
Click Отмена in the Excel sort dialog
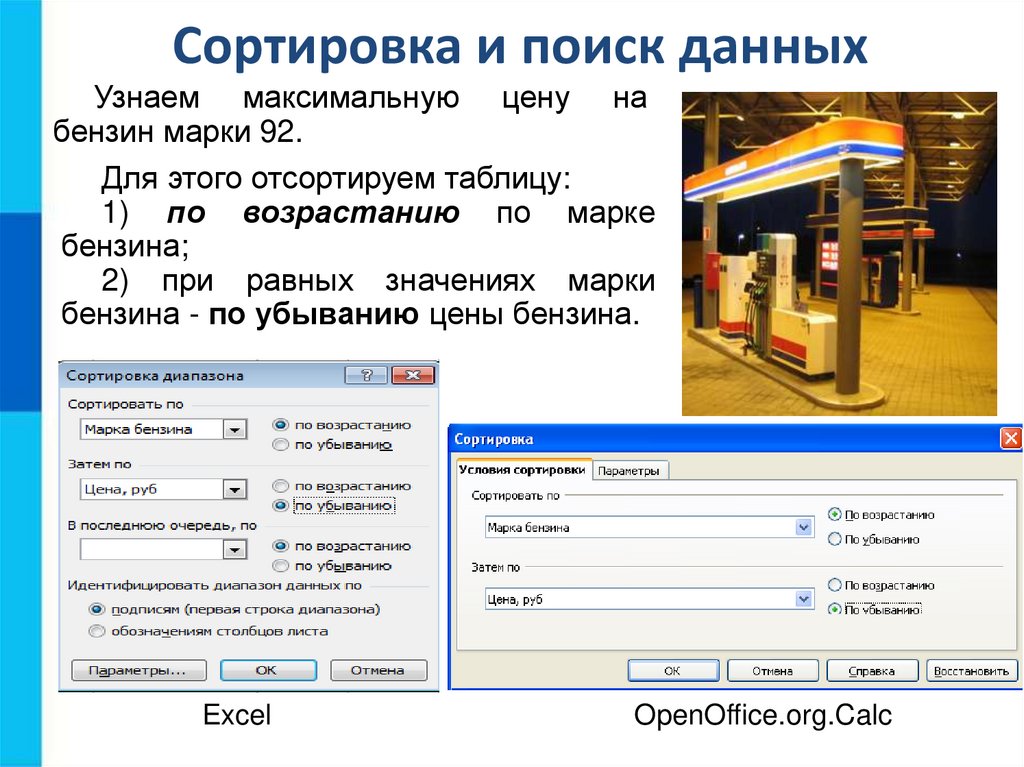tap(378, 670)
